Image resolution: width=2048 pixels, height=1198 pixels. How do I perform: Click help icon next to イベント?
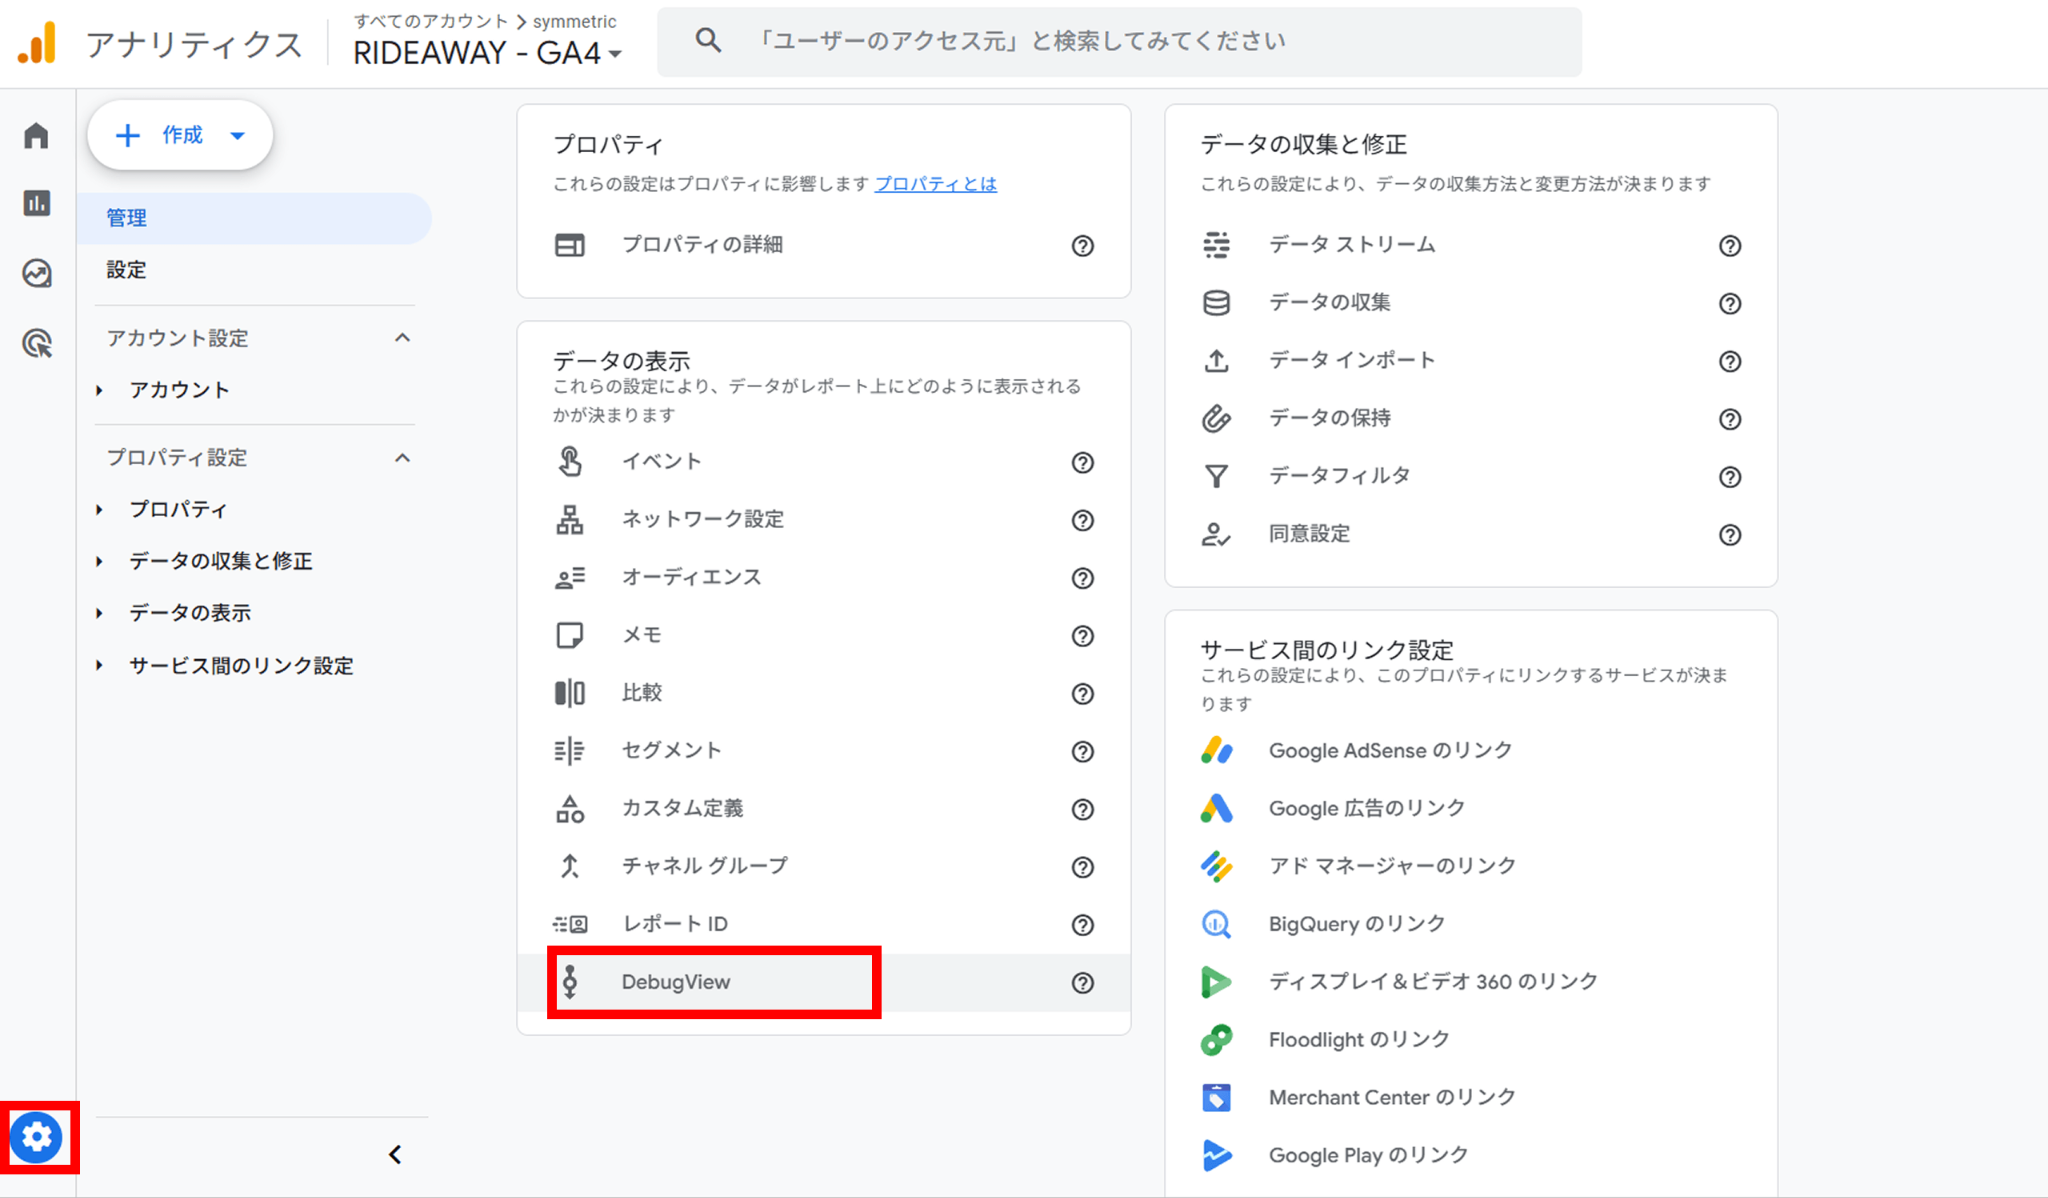1082,462
